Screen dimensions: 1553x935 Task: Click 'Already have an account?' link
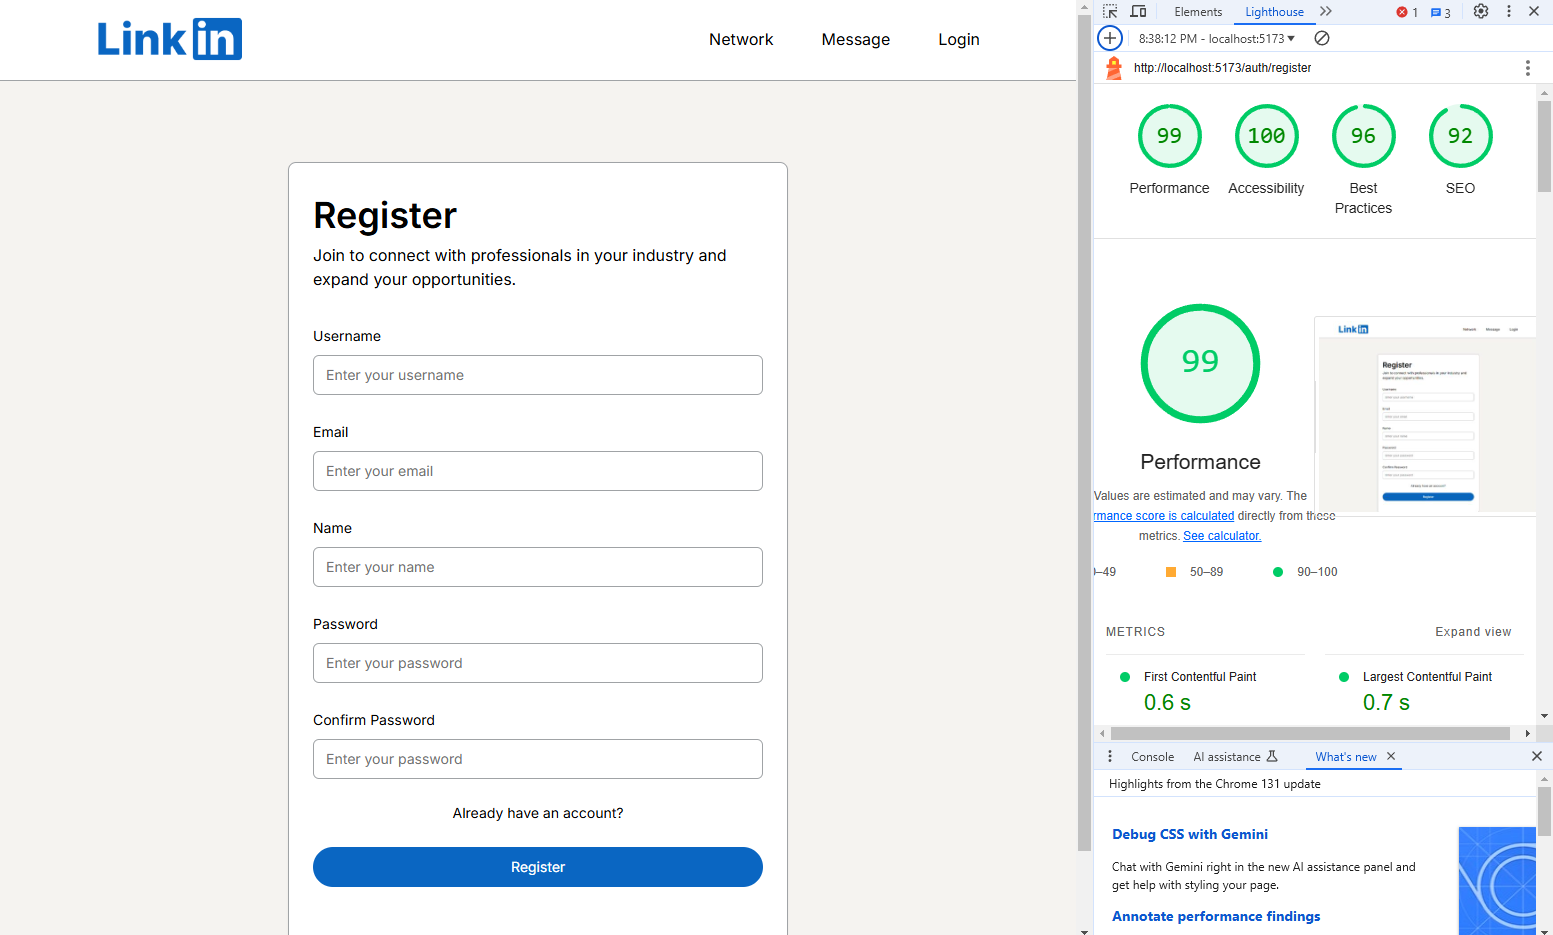(538, 813)
